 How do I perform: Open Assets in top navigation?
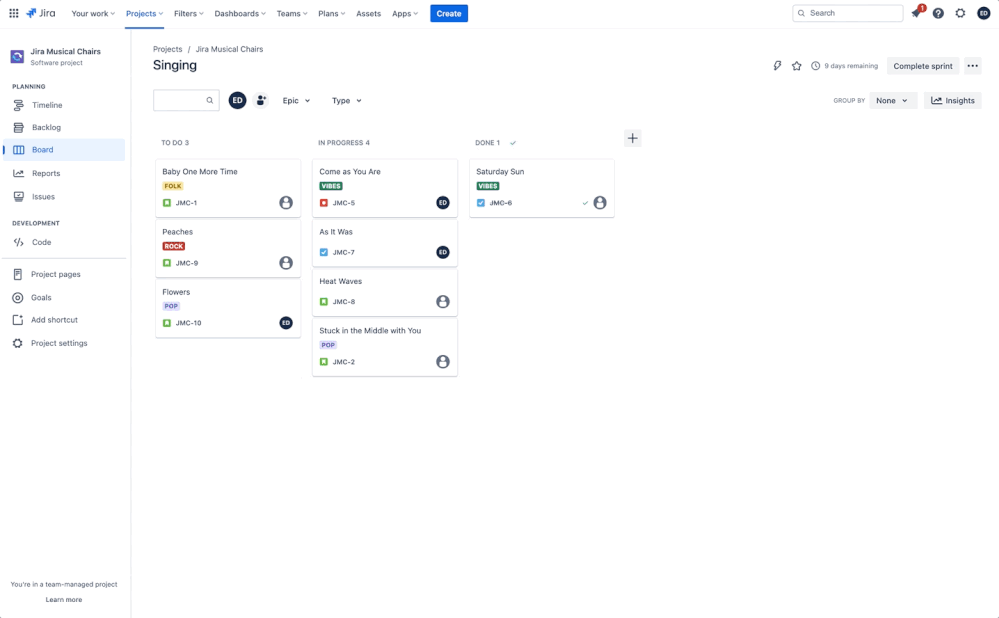coord(368,13)
